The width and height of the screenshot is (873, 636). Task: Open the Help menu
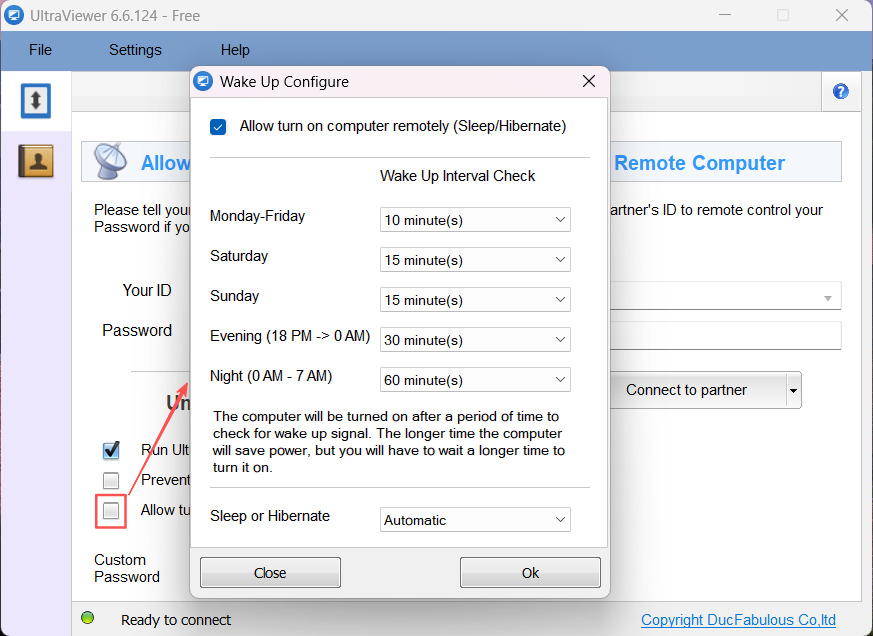[235, 50]
